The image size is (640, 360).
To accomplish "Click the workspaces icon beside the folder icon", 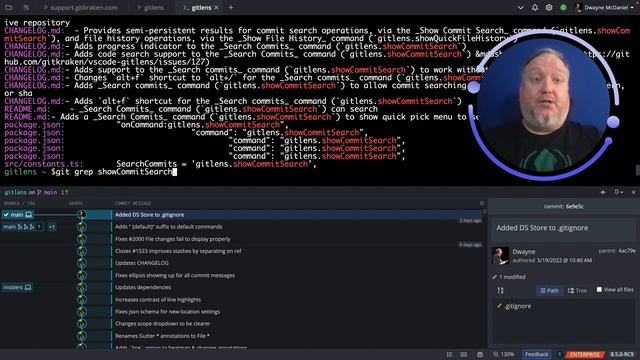I will pos(26,7).
